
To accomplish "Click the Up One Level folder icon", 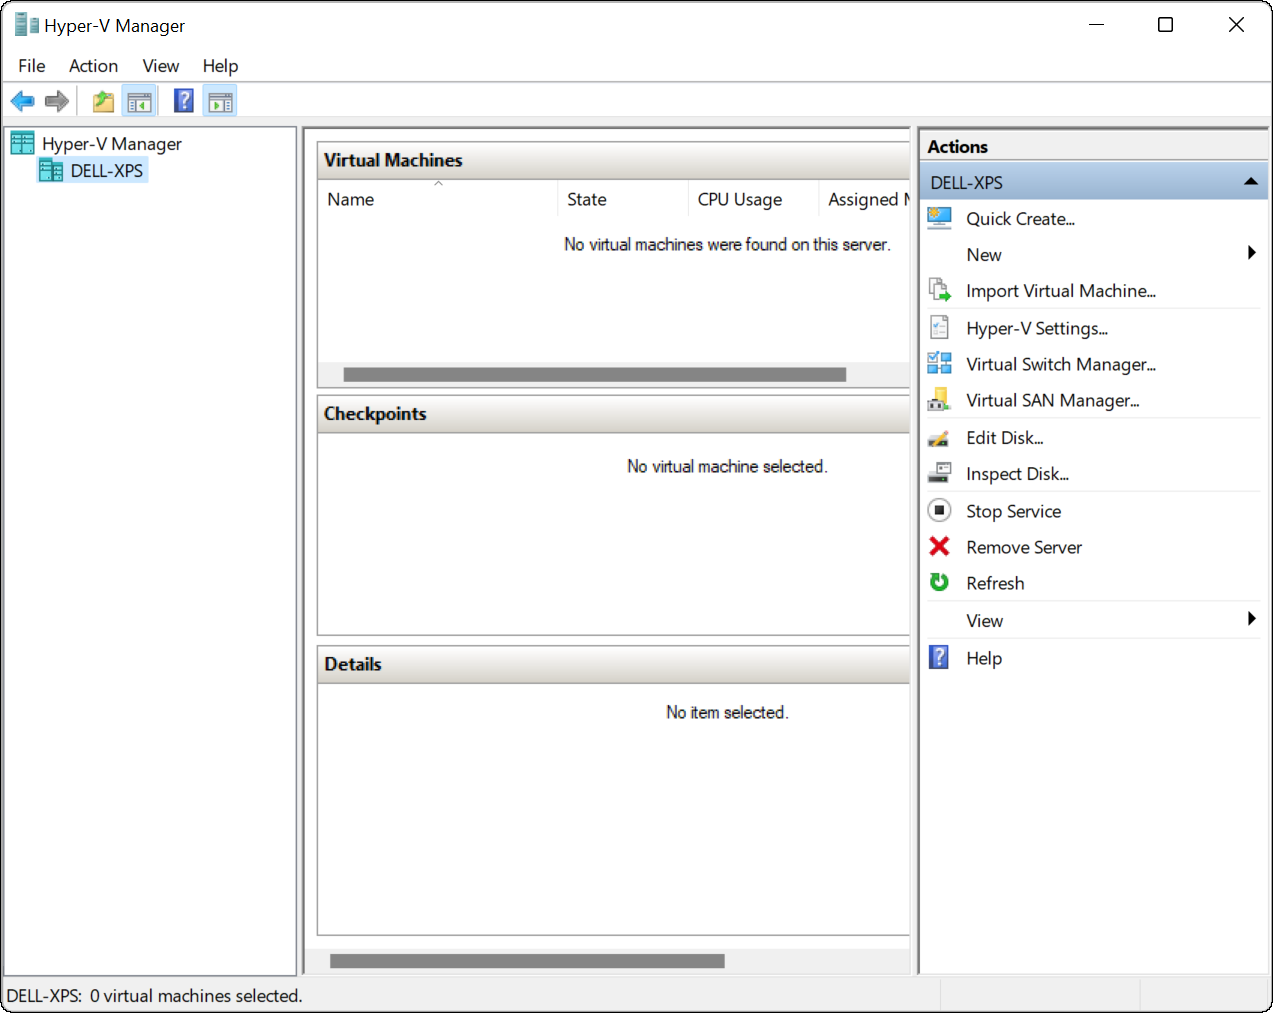I will pos(103,101).
